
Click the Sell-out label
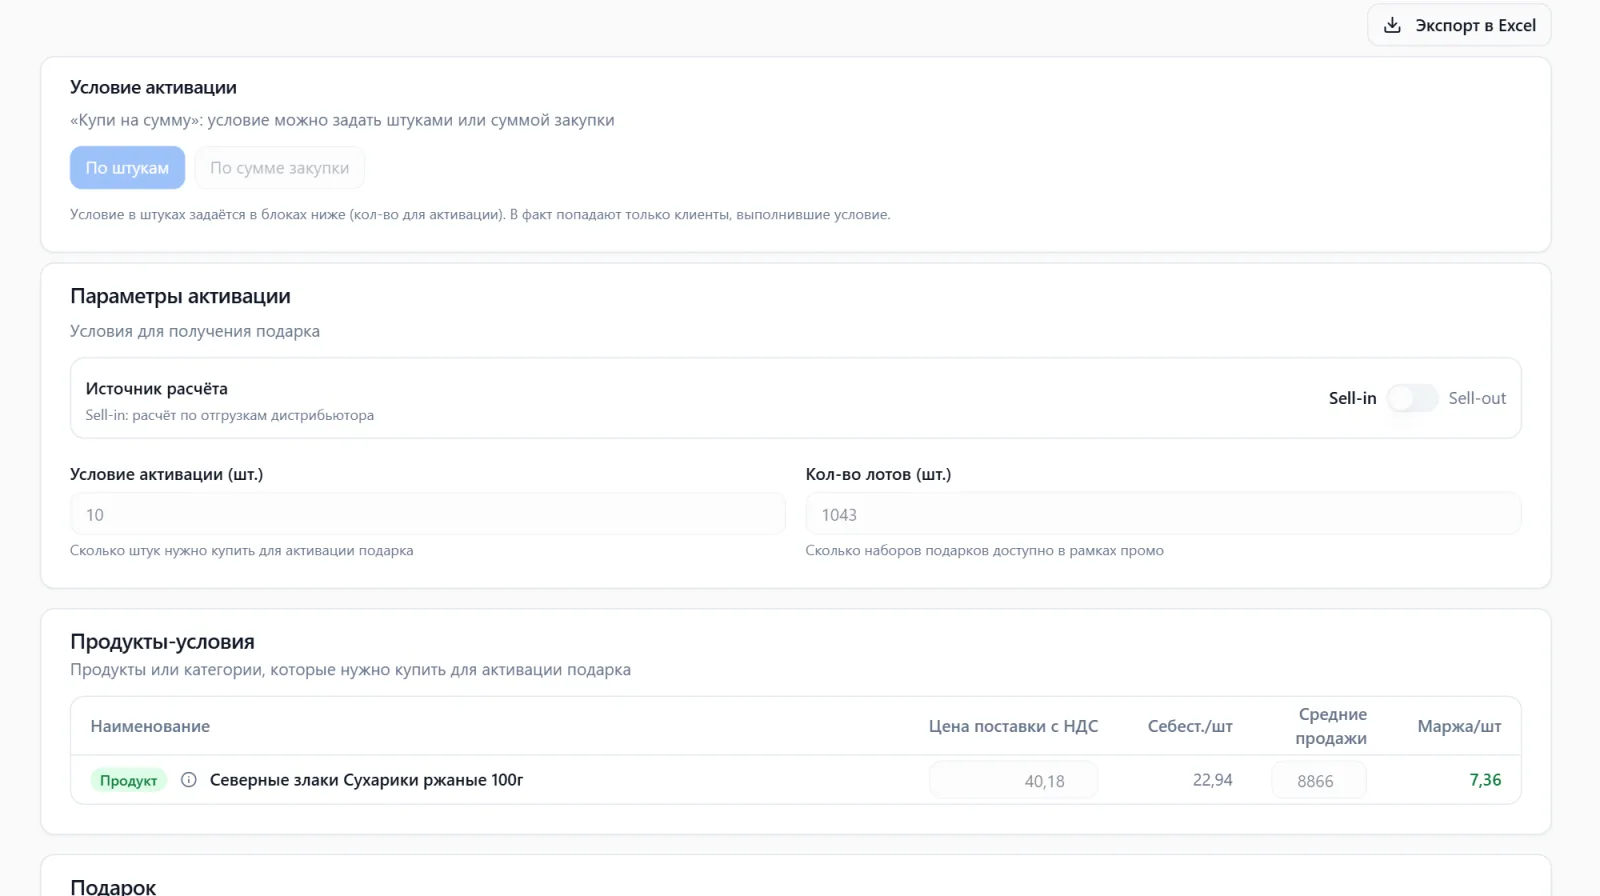[1477, 398]
